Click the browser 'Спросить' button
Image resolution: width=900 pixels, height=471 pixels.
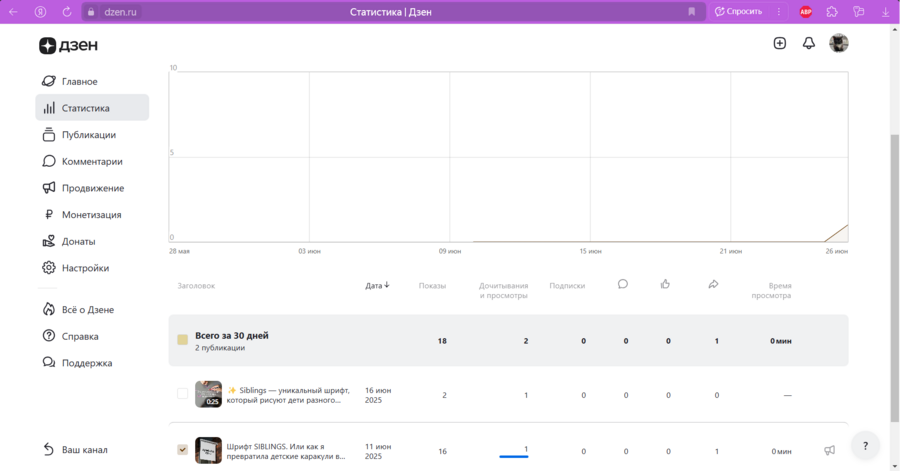point(738,12)
